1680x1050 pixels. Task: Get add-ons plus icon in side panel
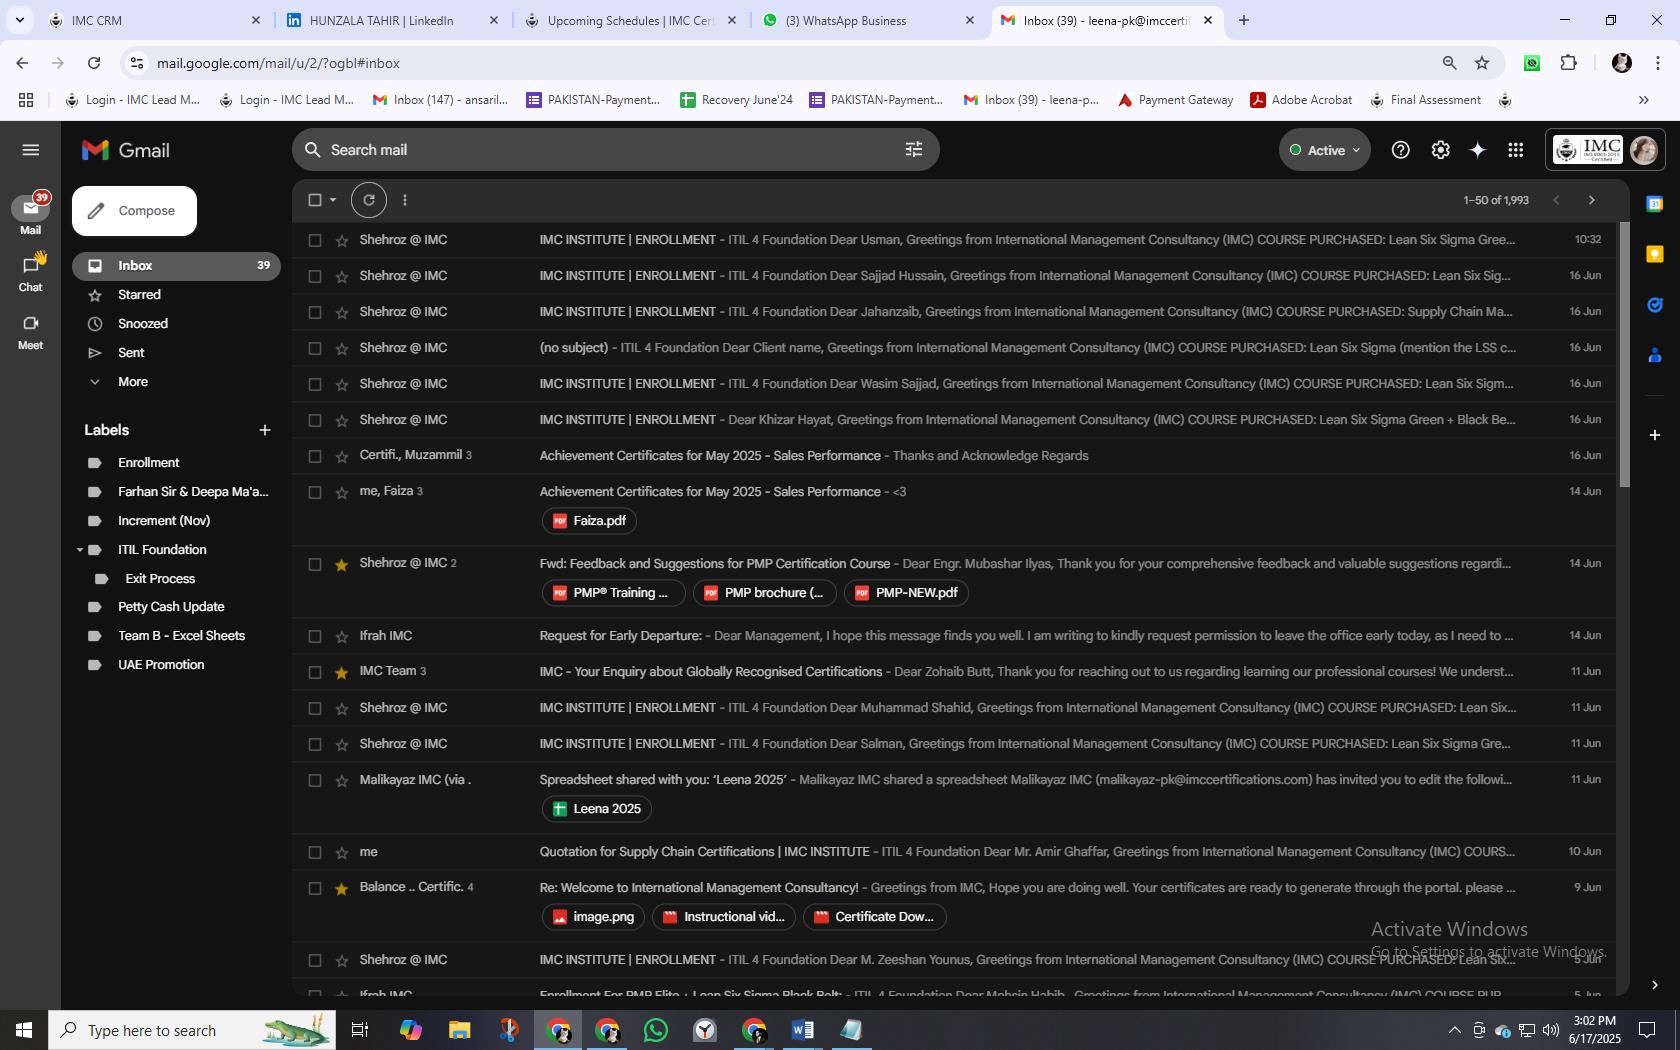[x=1655, y=435]
